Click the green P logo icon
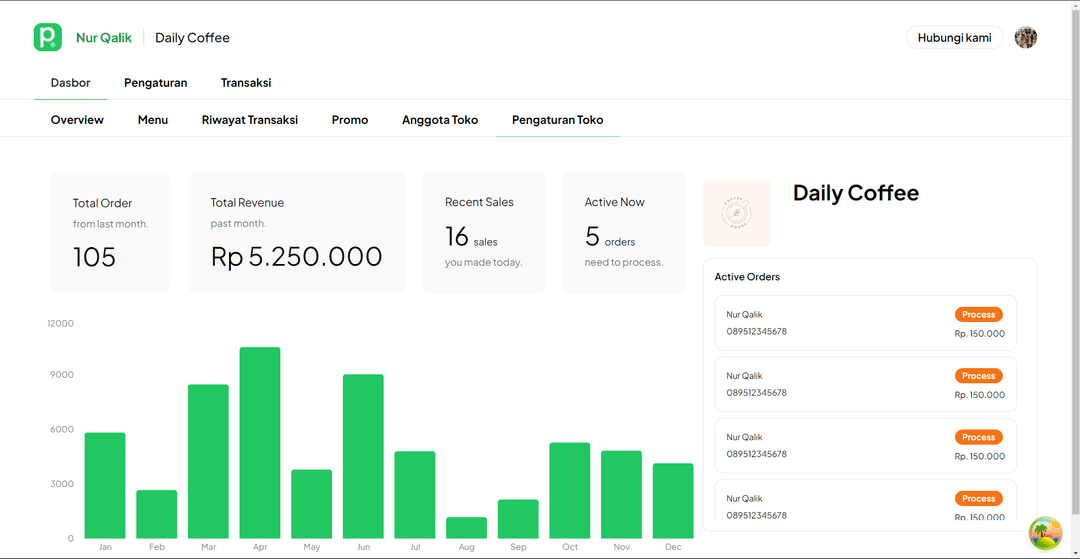The height and width of the screenshot is (559, 1080). click(47, 37)
